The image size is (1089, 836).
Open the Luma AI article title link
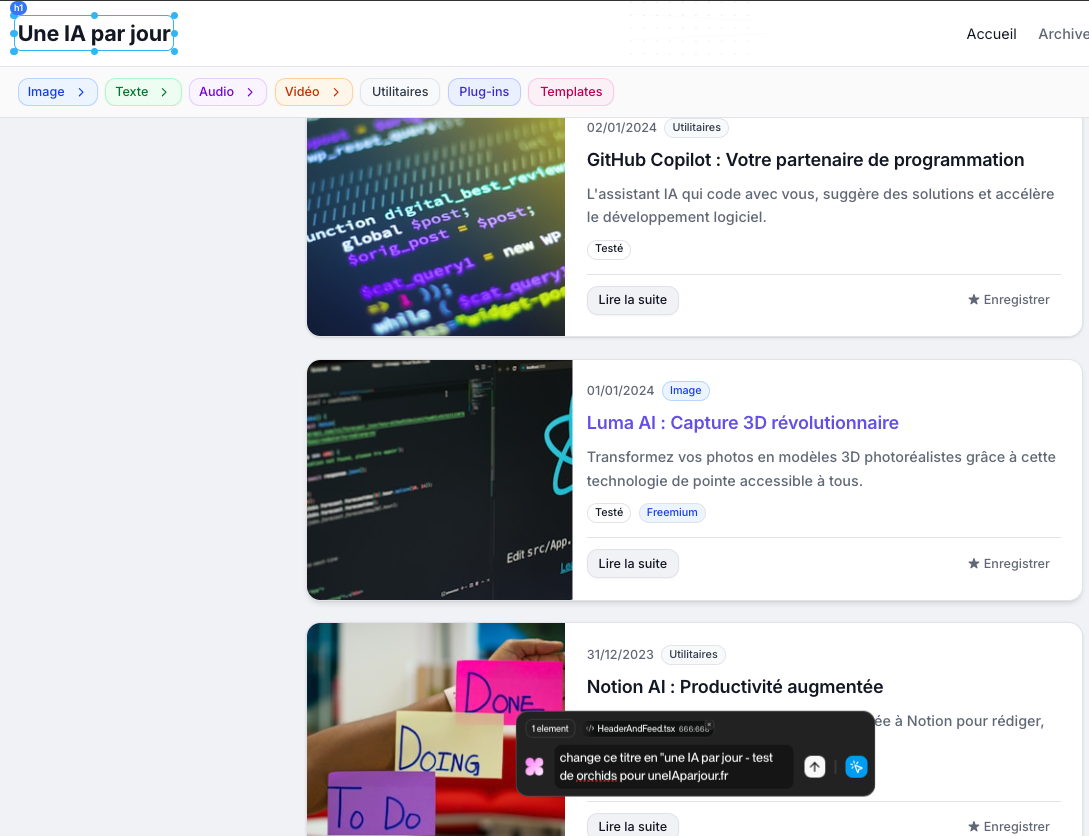(742, 423)
